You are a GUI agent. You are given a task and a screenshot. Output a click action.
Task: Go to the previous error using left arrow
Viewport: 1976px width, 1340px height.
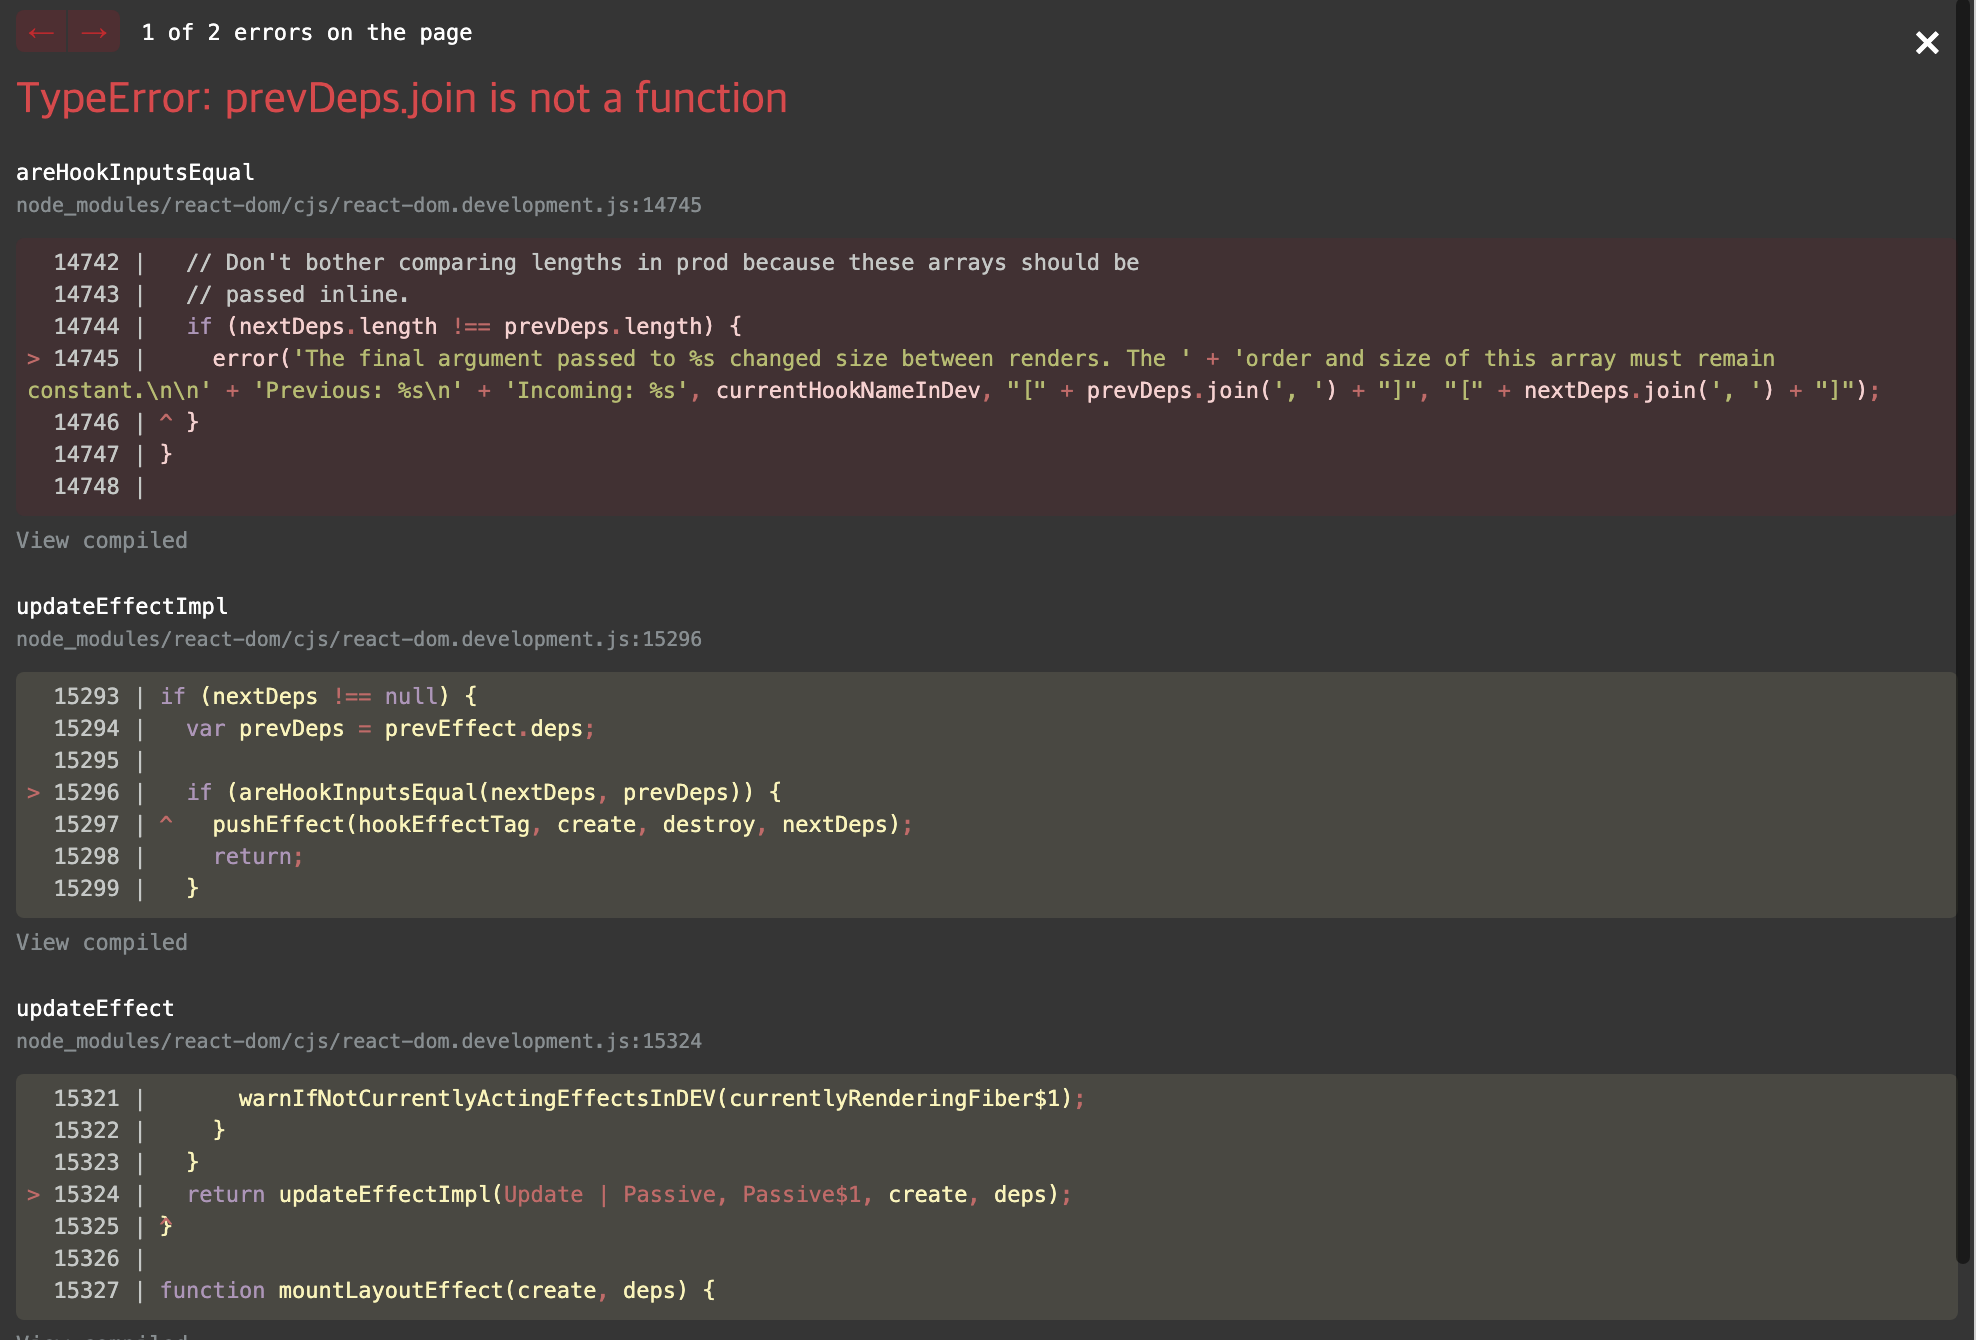pyautogui.click(x=41, y=32)
